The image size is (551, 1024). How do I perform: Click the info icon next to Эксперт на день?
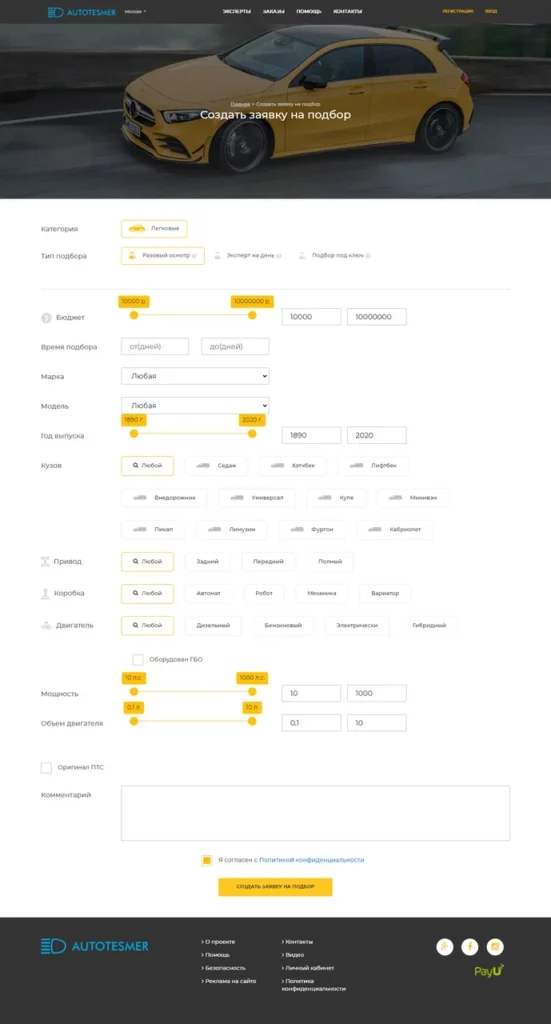pyautogui.click(x=279, y=256)
